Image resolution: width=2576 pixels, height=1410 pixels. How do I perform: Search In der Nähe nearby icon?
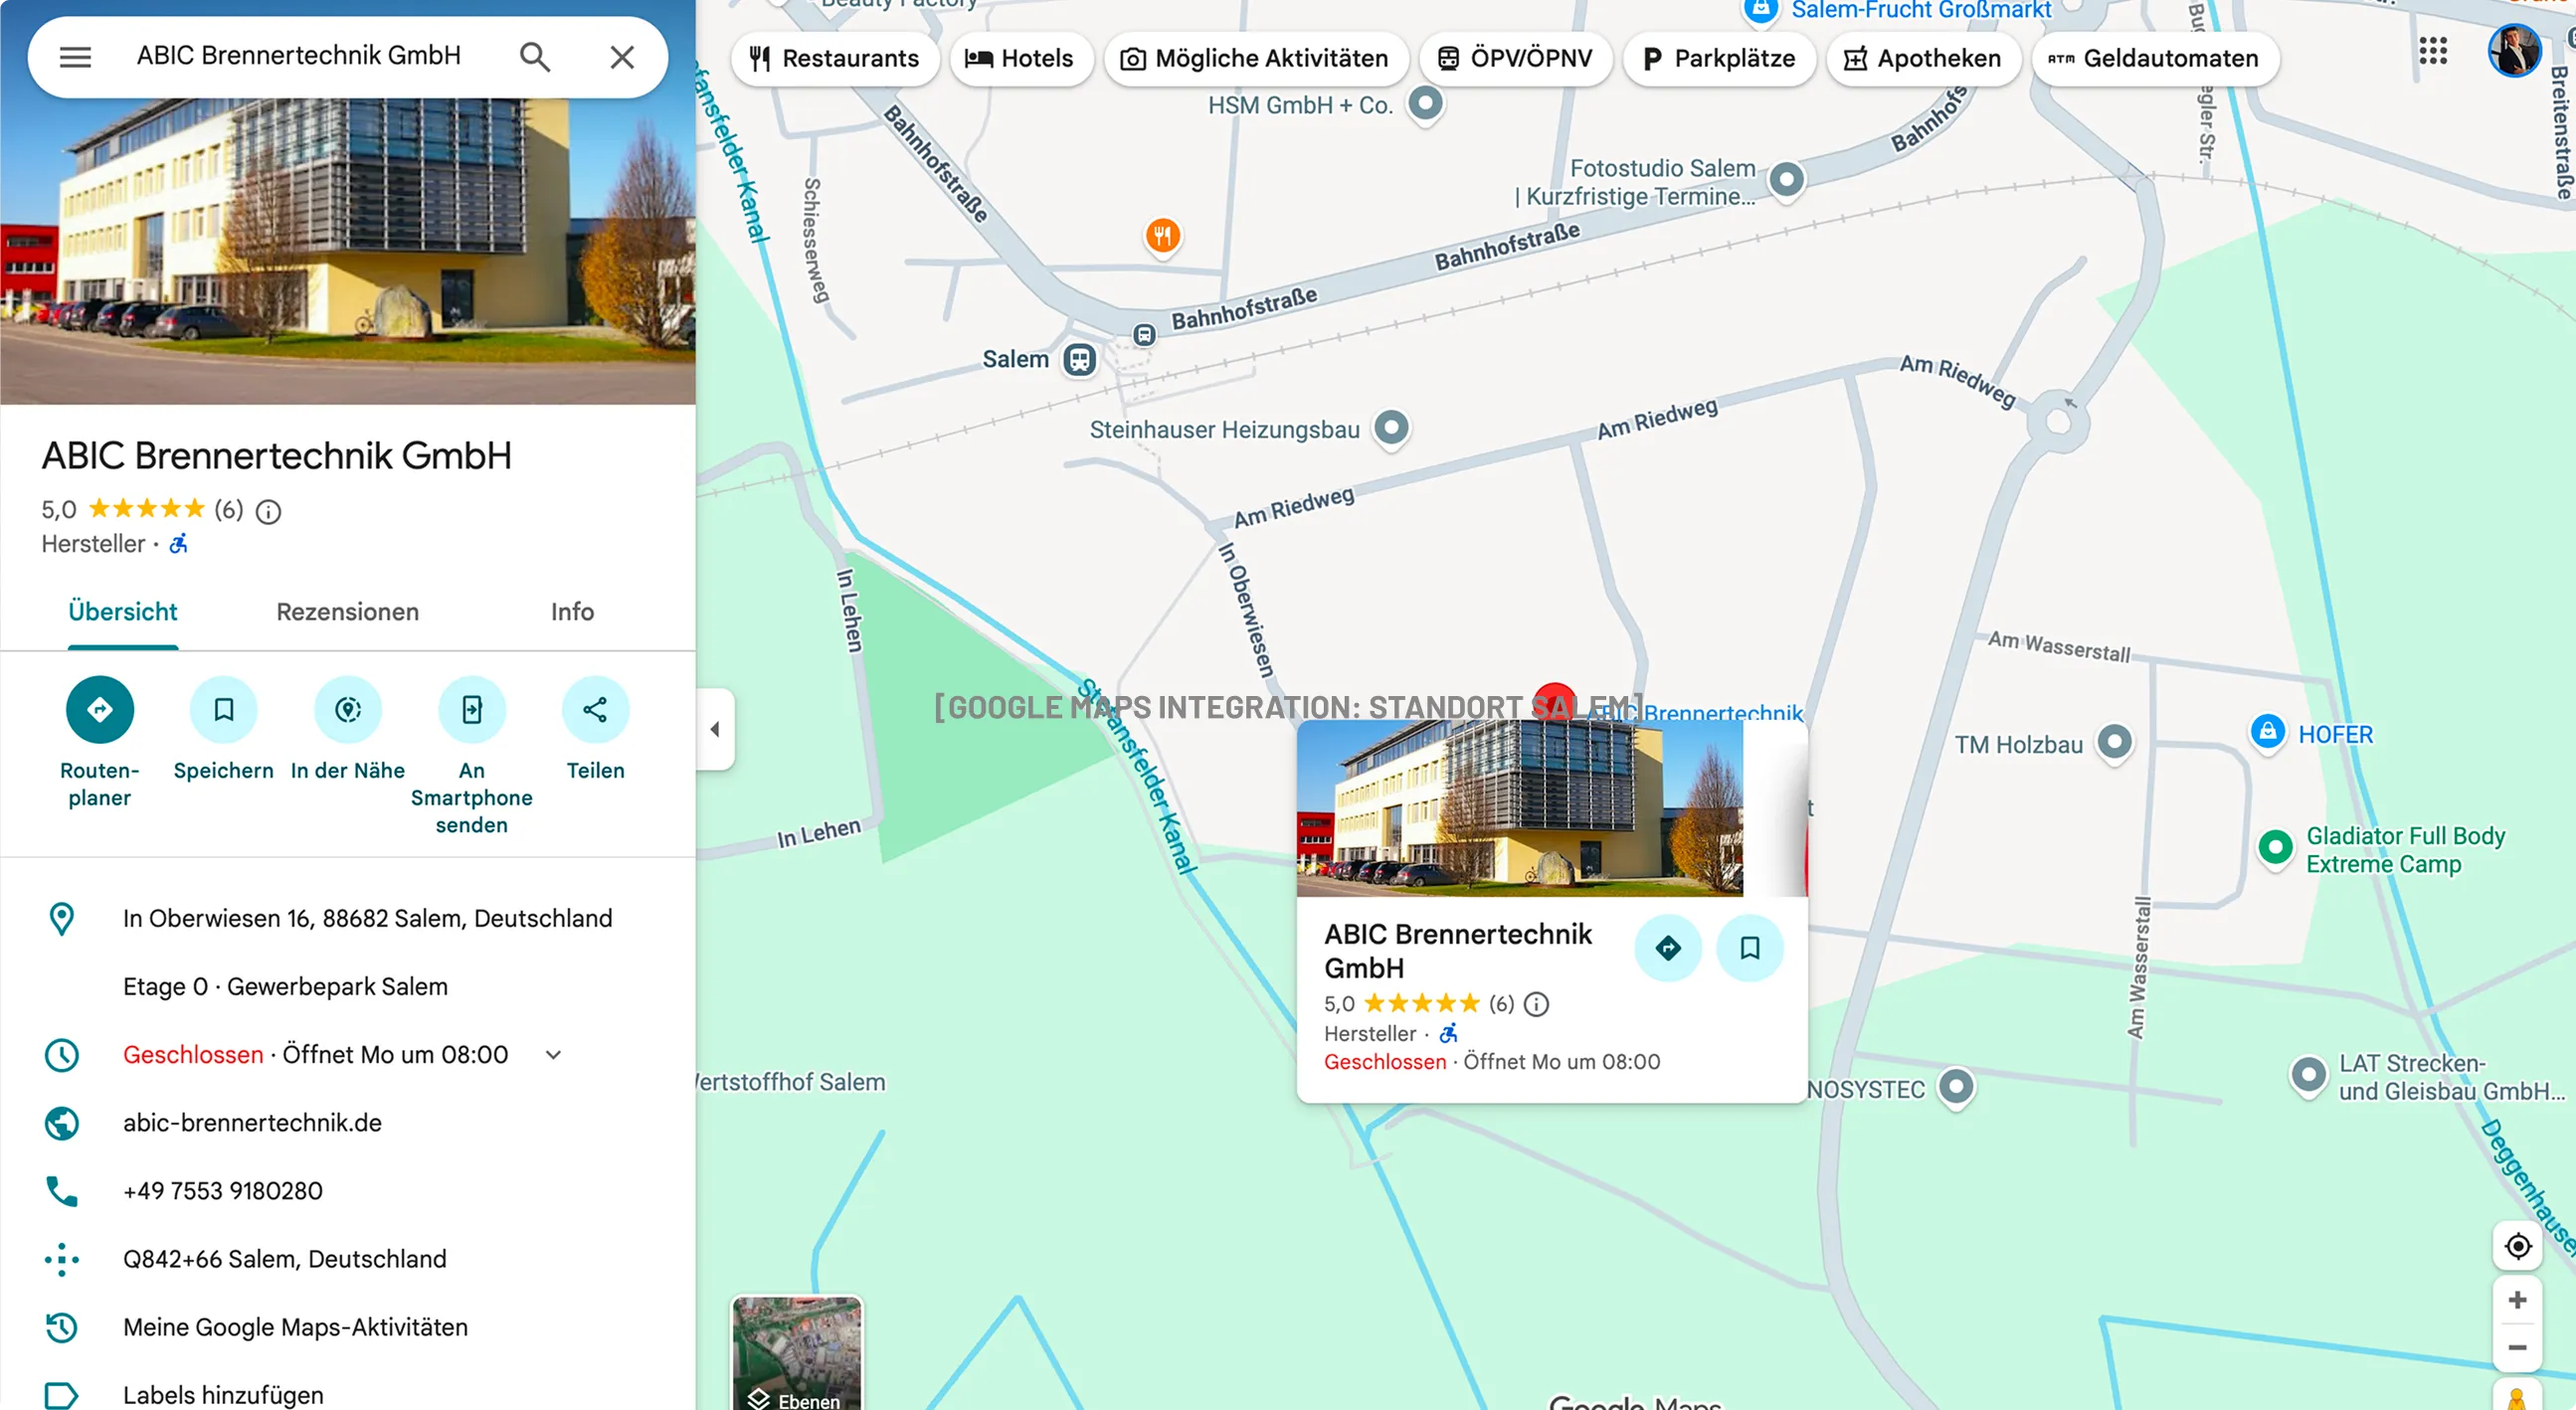pyautogui.click(x=348, y=710)
